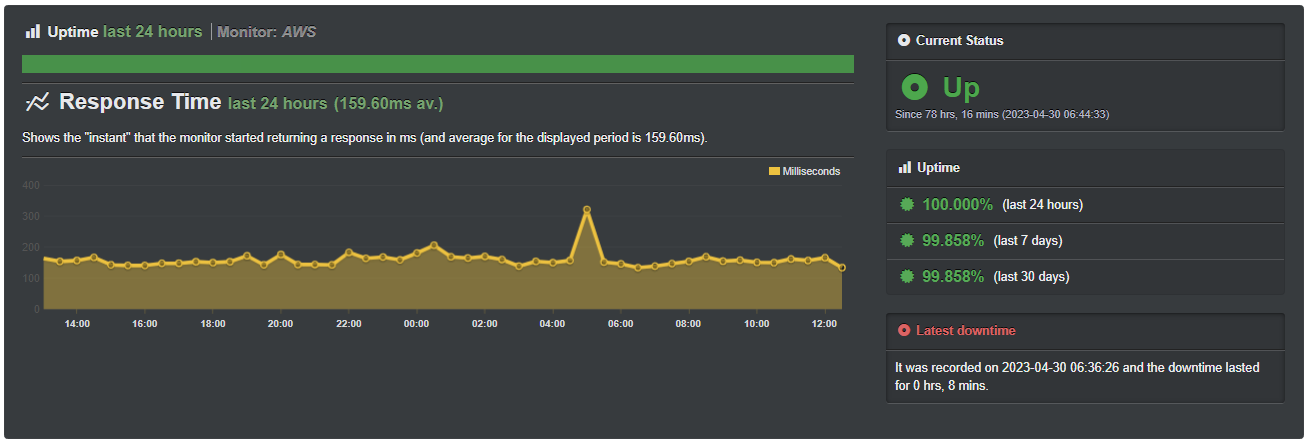The image size is (1309, 443).
Task: Click the response time spike near 05:00
Action: click(x=587, y=210)
